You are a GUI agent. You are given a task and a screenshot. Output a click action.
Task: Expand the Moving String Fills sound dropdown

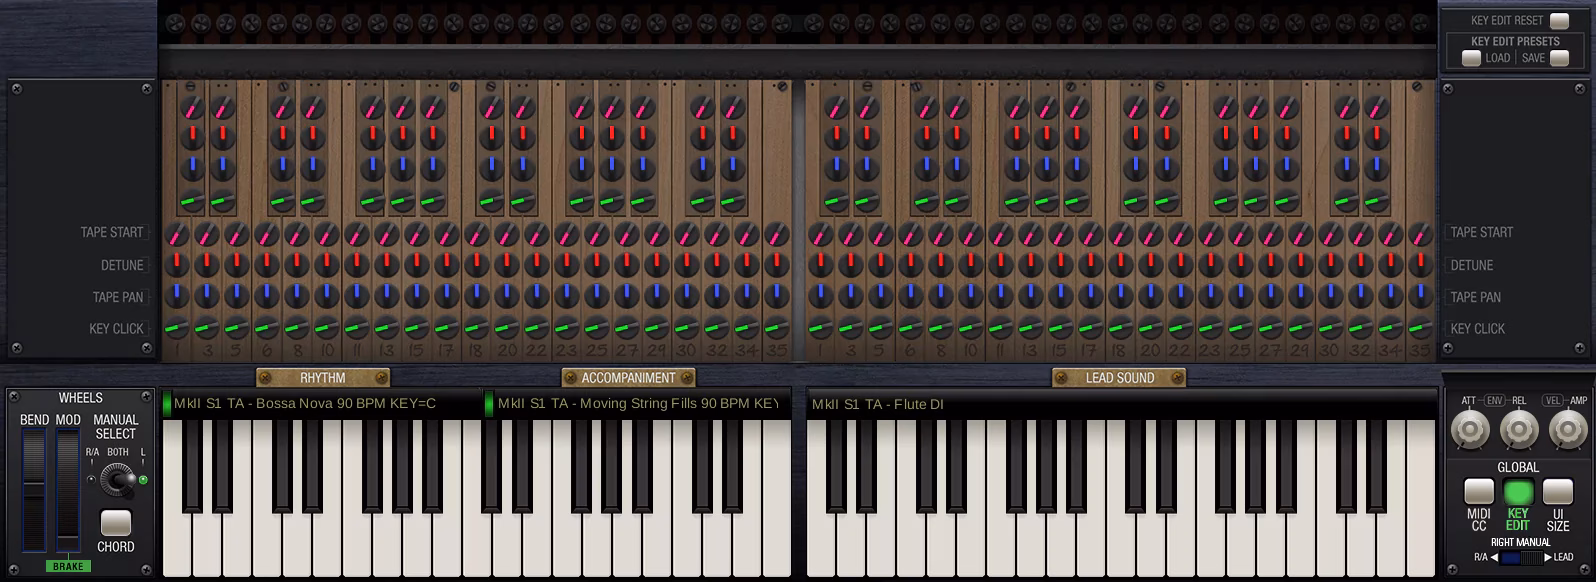tap(636, 404)
